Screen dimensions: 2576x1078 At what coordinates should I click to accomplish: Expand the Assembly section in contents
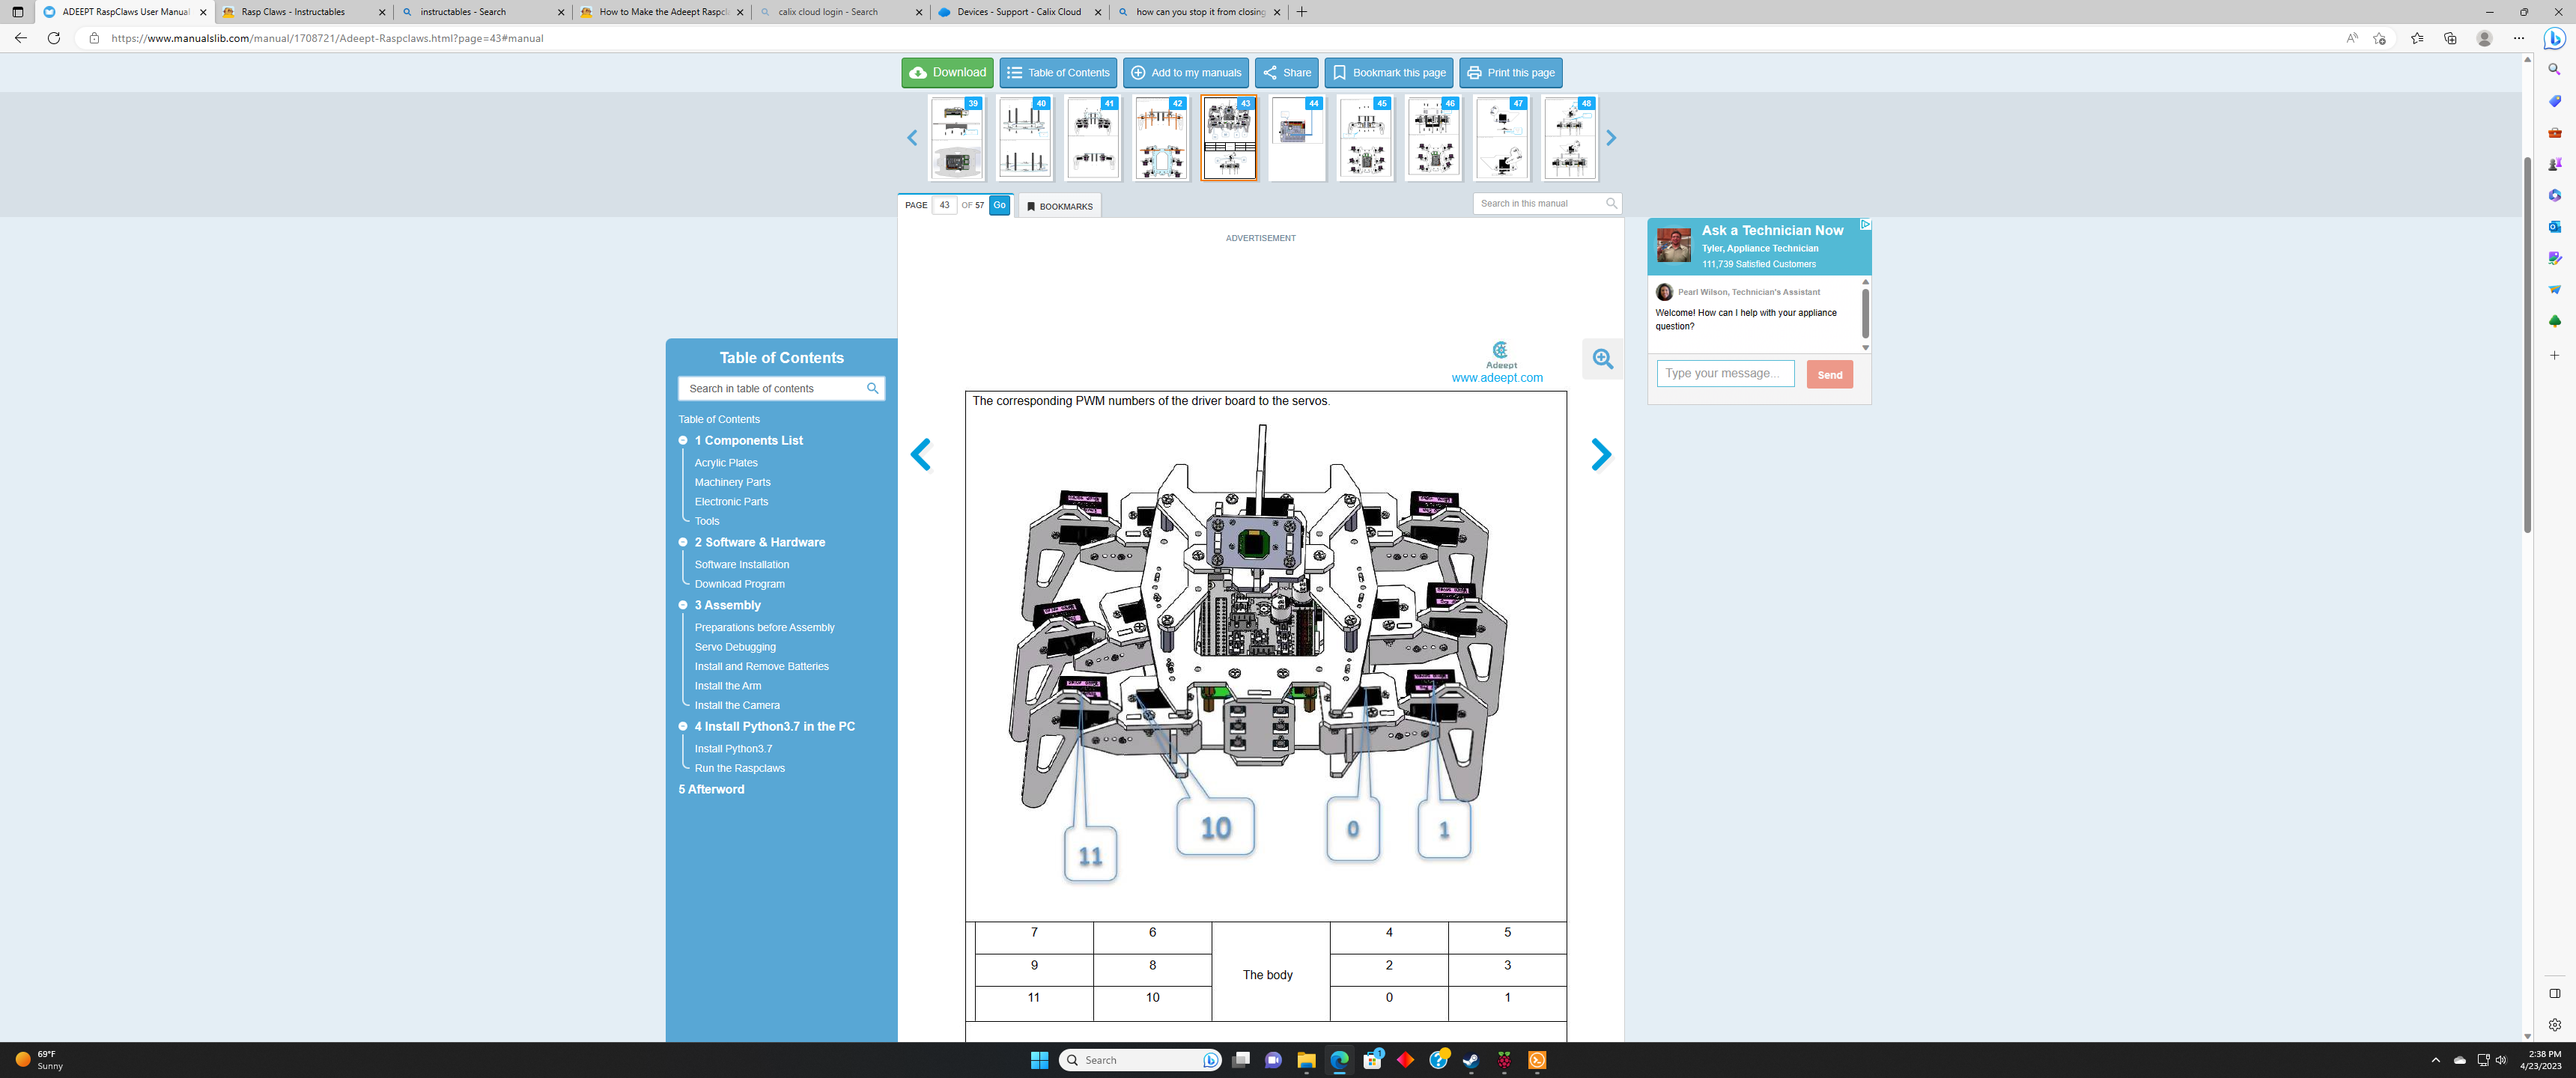point(685,605)
